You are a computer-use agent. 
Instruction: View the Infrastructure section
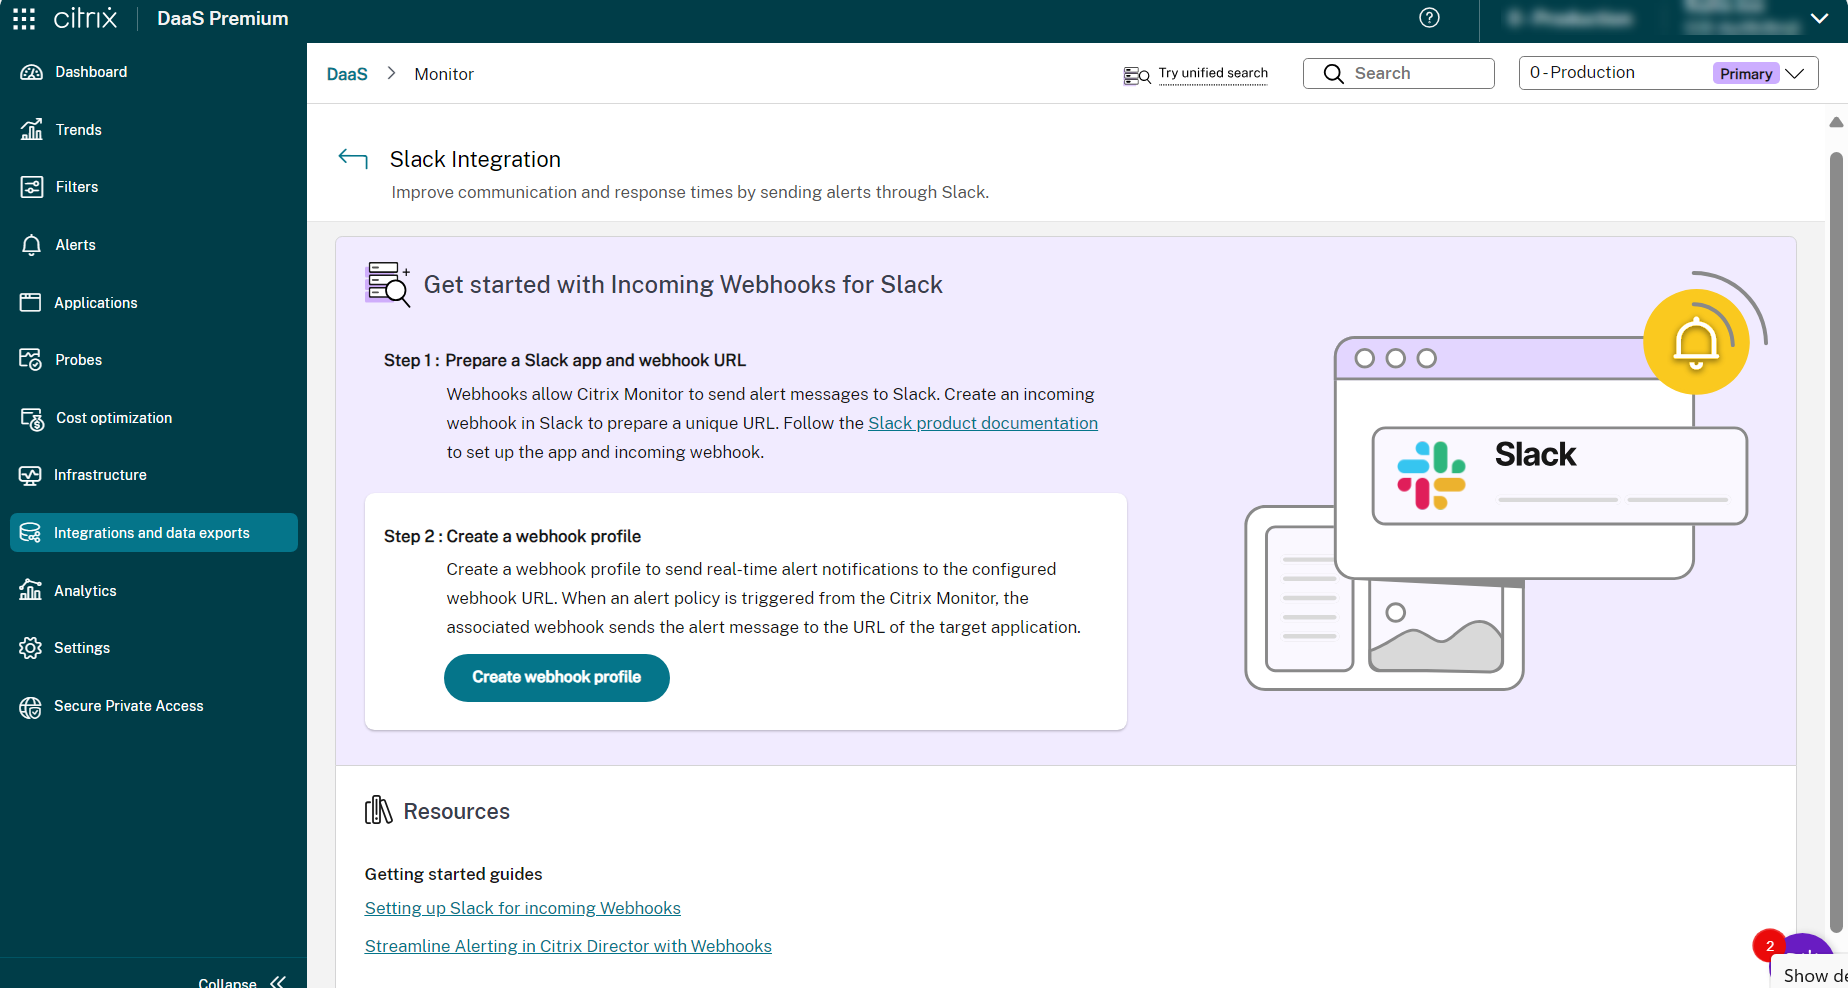(x=100, y=475)
